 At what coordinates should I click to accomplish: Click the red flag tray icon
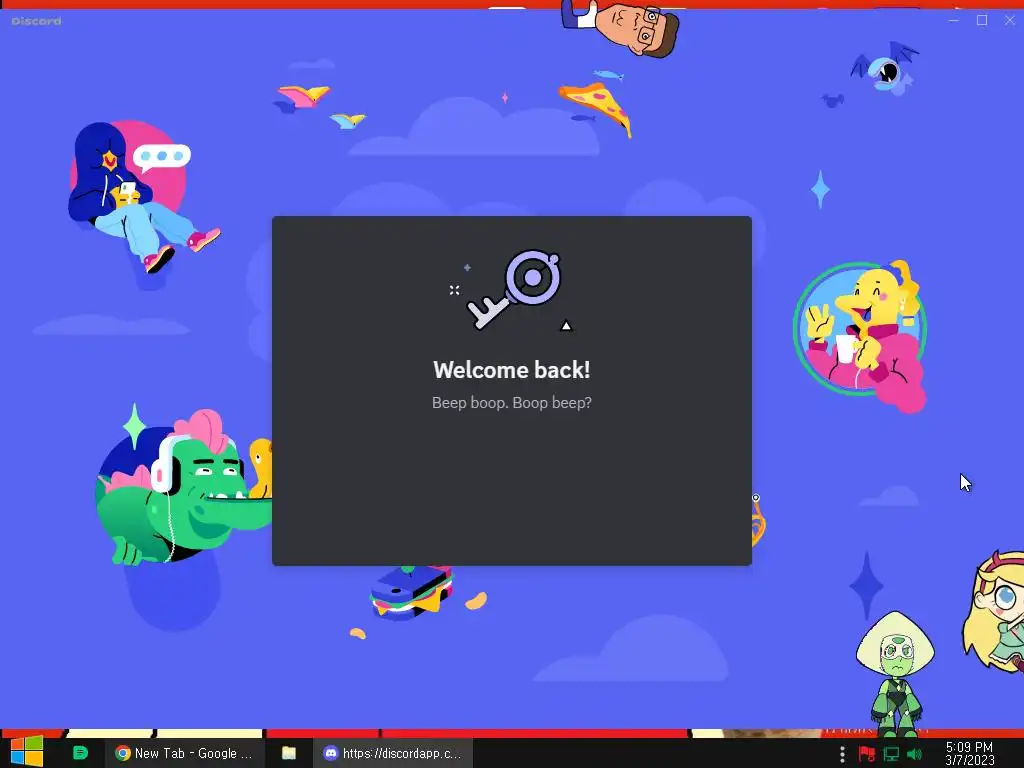[867, 754]
